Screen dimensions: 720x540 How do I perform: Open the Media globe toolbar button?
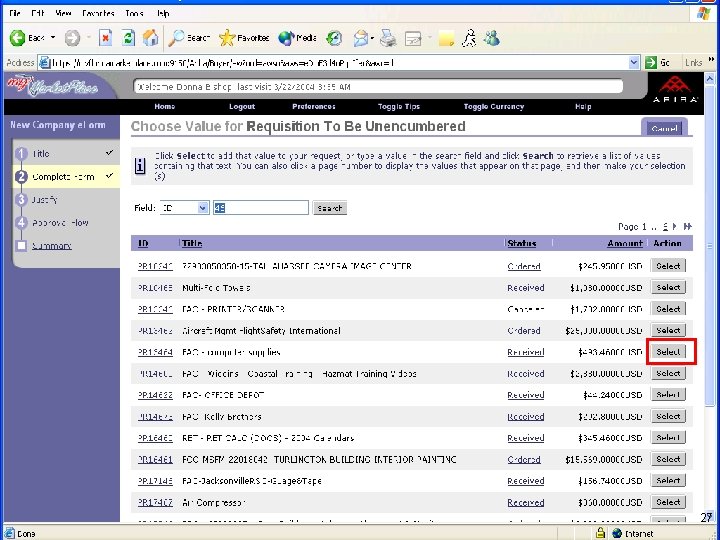click(286, 38)
